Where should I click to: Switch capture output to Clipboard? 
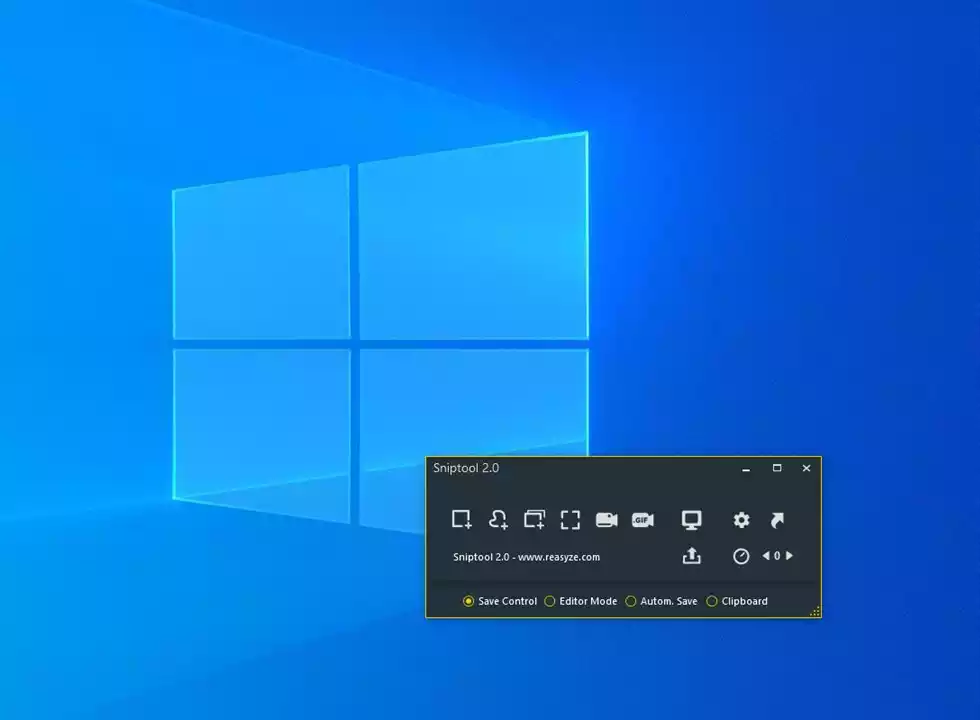click(x=711, y=601)
